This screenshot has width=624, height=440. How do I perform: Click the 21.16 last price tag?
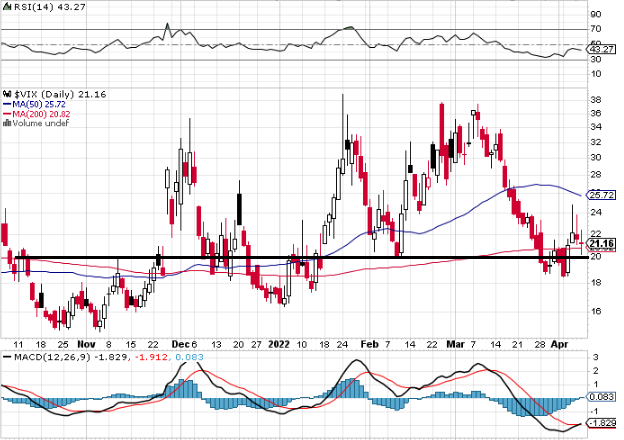602,243
